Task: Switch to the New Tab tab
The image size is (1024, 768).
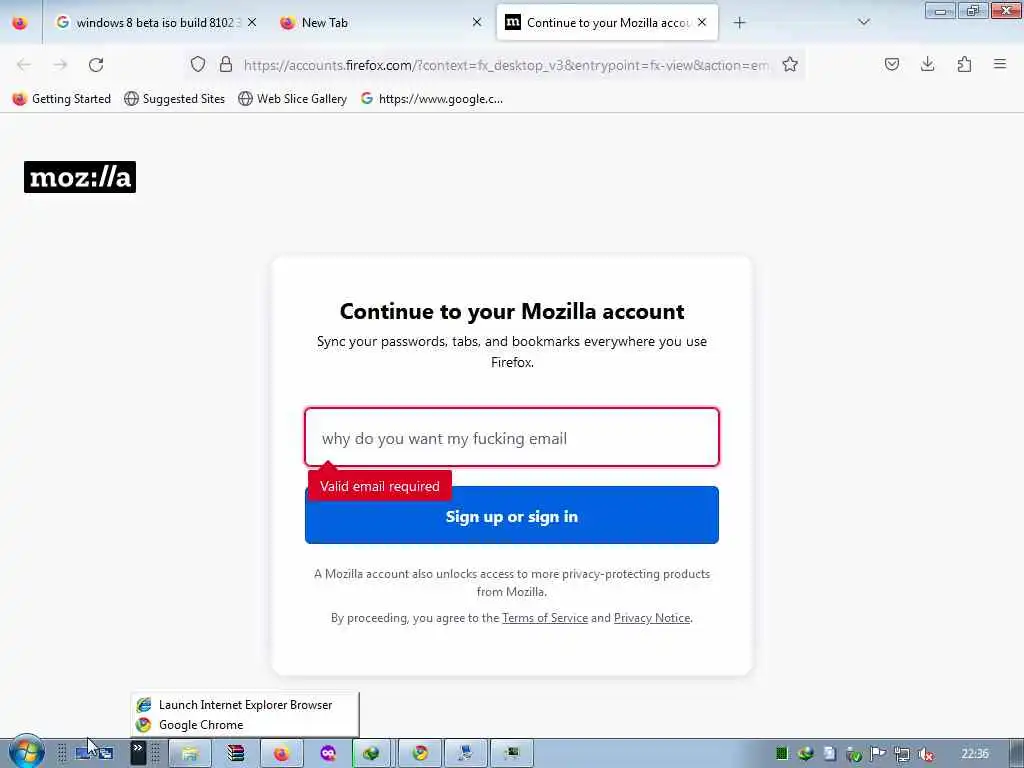Action: [380, 22]
